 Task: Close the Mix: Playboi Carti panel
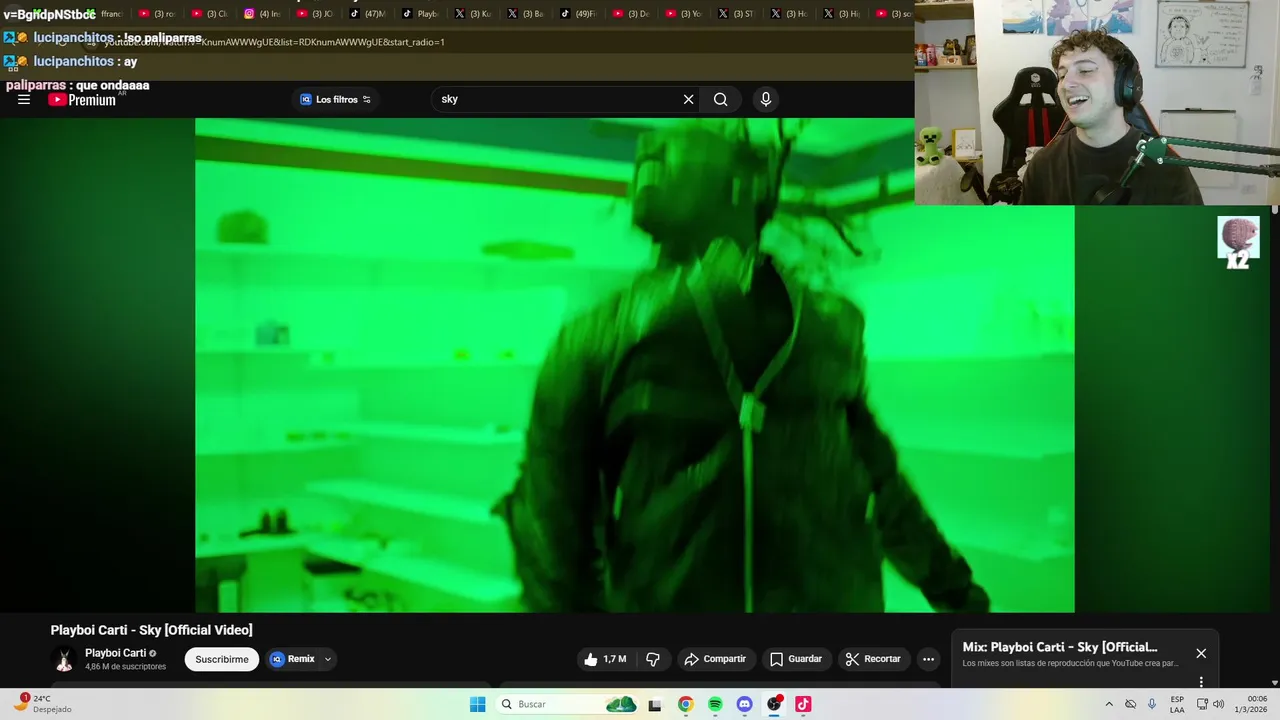pyautogui.click(x=1201, y=653)
